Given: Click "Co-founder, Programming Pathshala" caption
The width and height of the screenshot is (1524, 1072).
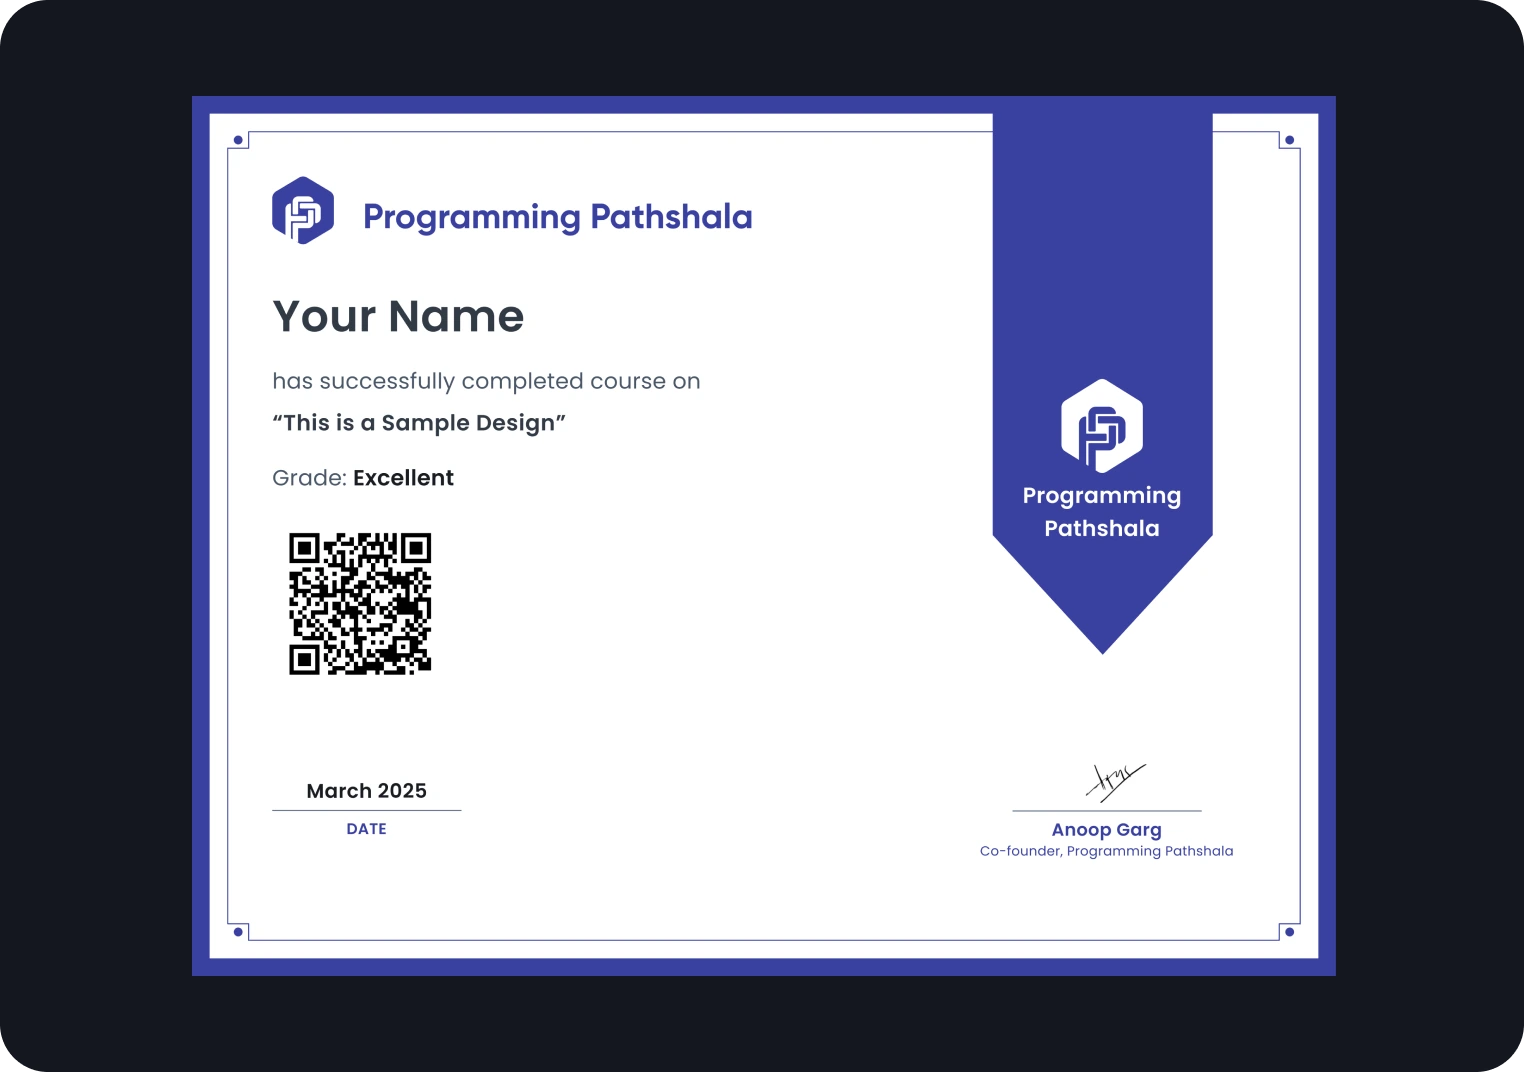Looking at the screenshot, I should point(1107,851).
